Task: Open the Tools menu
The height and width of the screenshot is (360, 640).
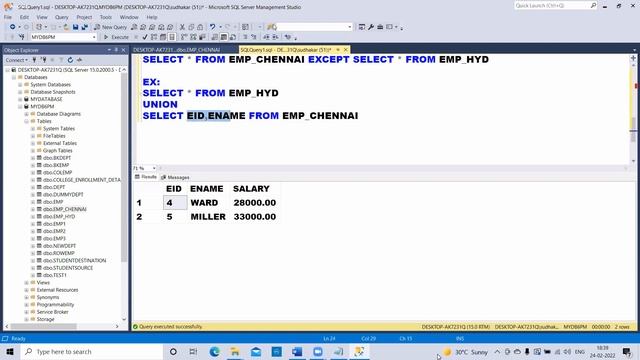Action: (106, 17)
